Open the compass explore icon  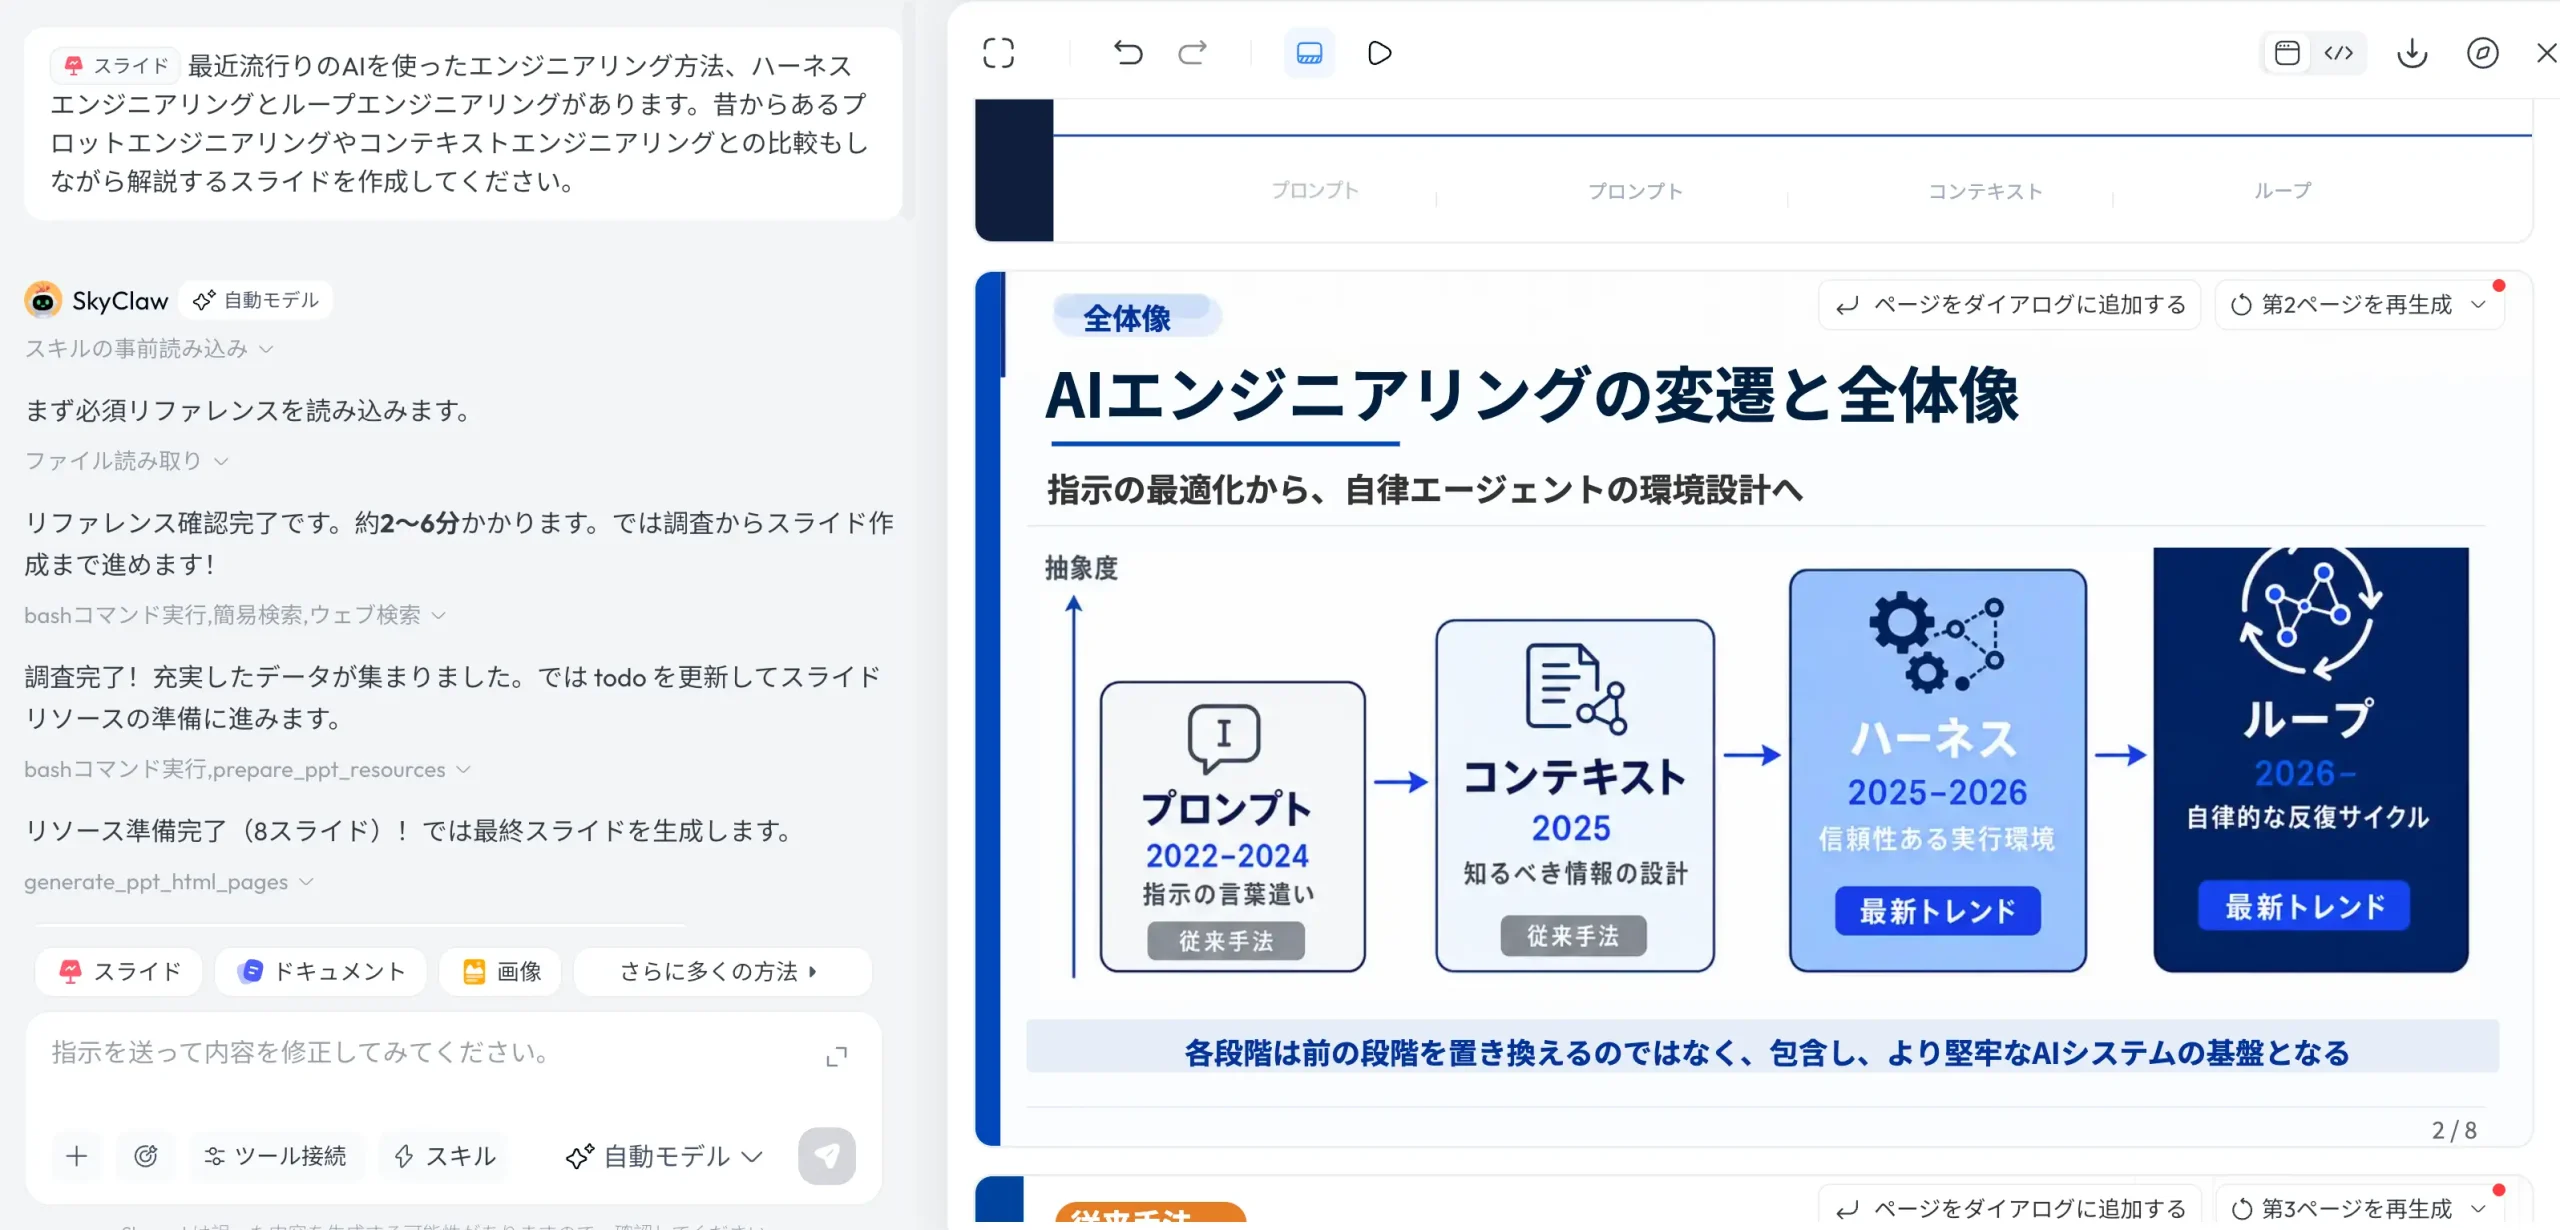tap(2483, 53)
